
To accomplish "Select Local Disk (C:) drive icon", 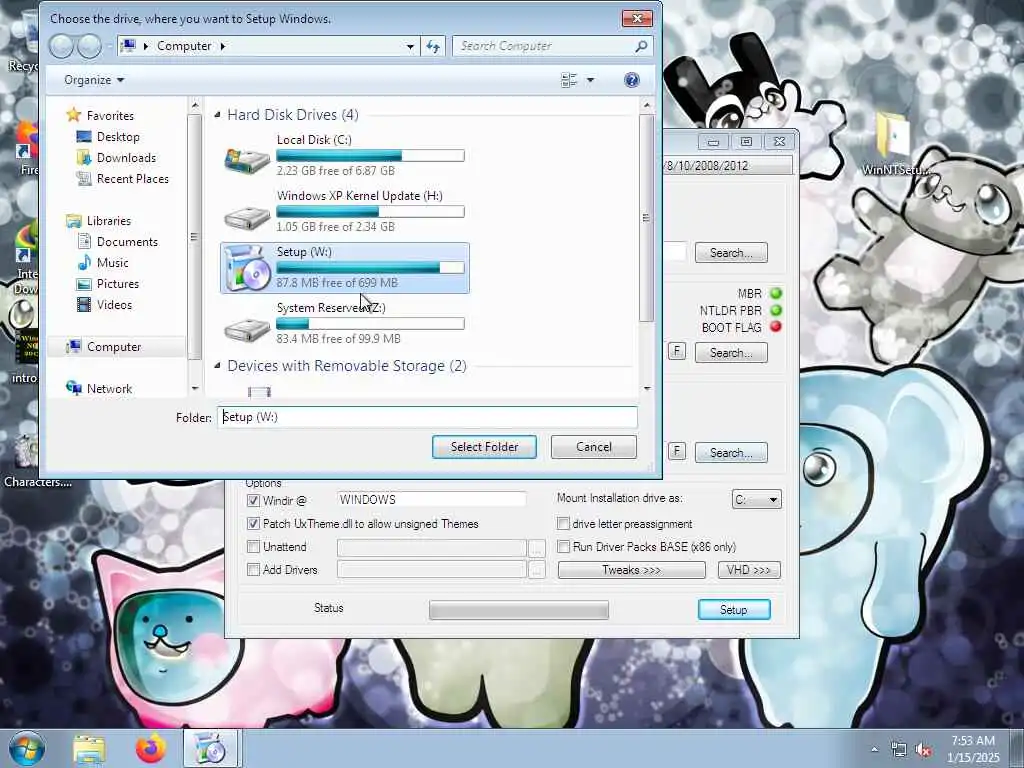I will (247, 159).
